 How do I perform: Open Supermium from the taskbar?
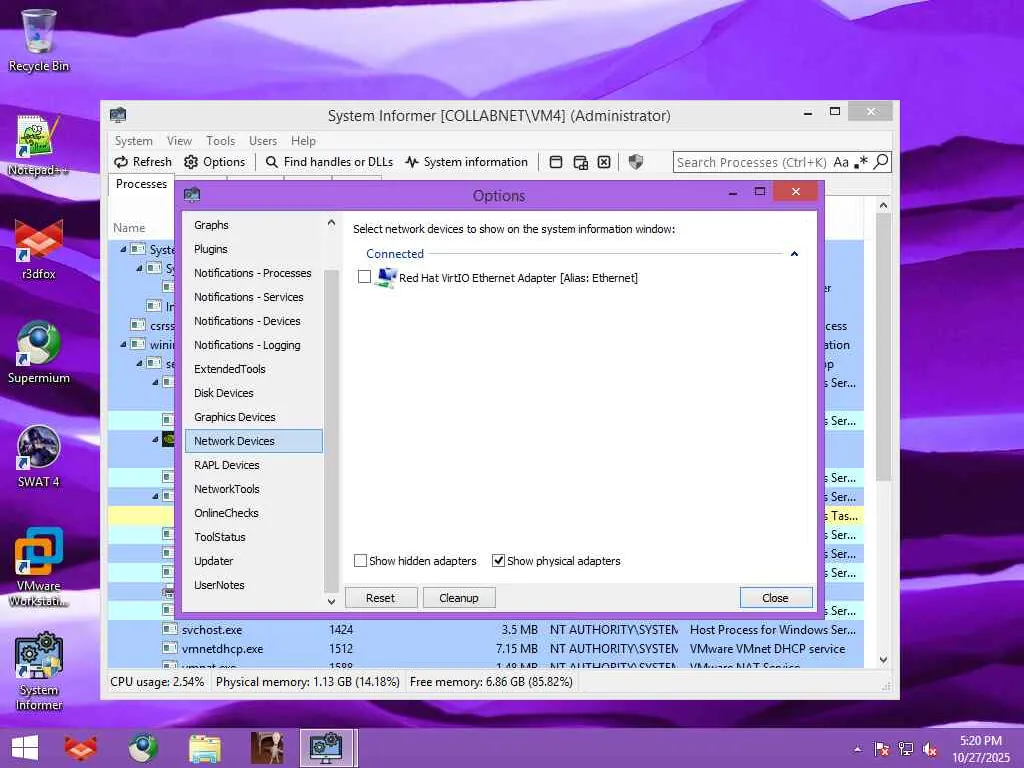pos(142,748)
